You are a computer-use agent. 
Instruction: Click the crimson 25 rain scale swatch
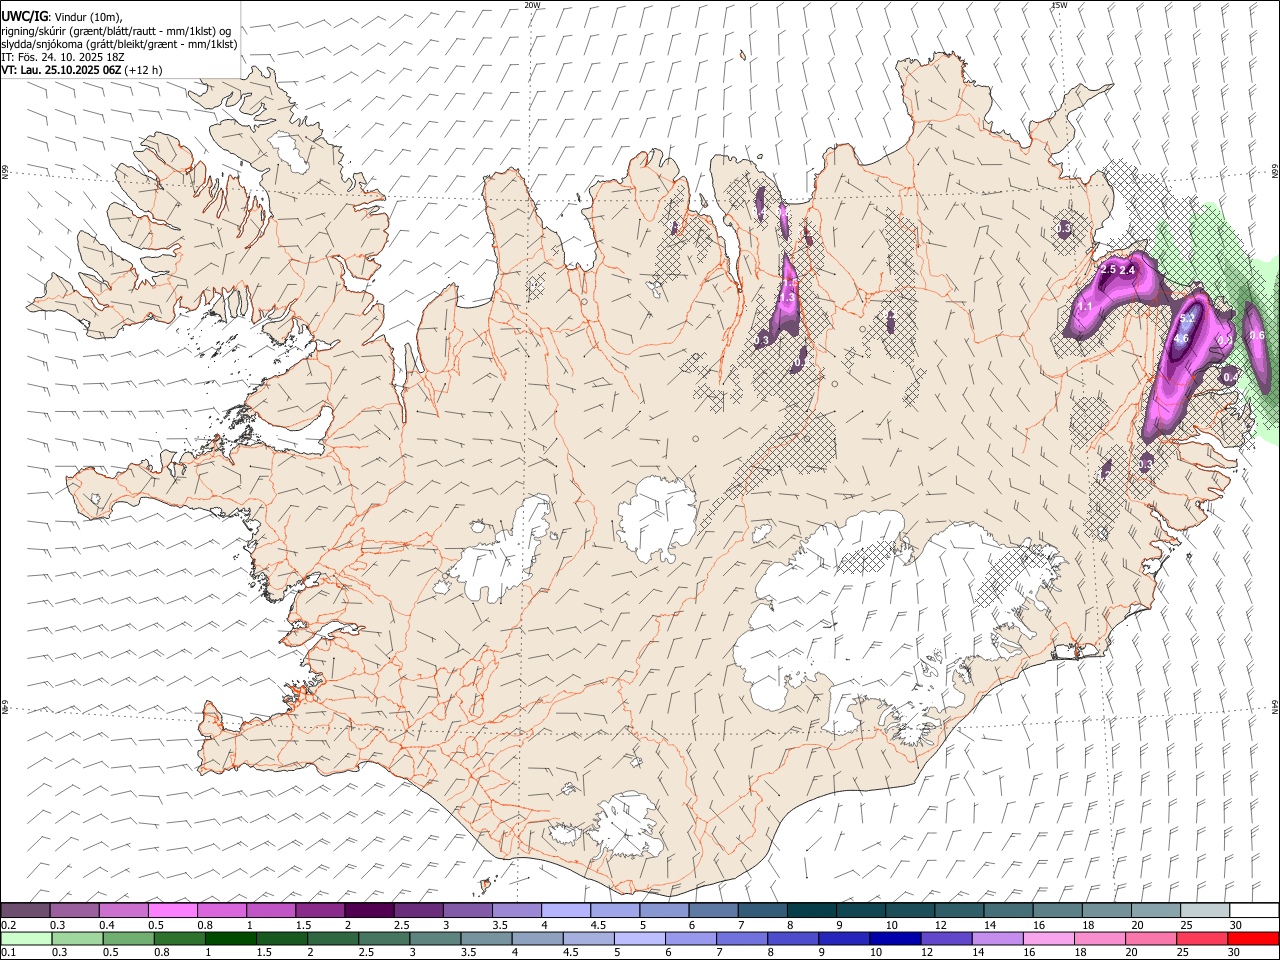1201,938
